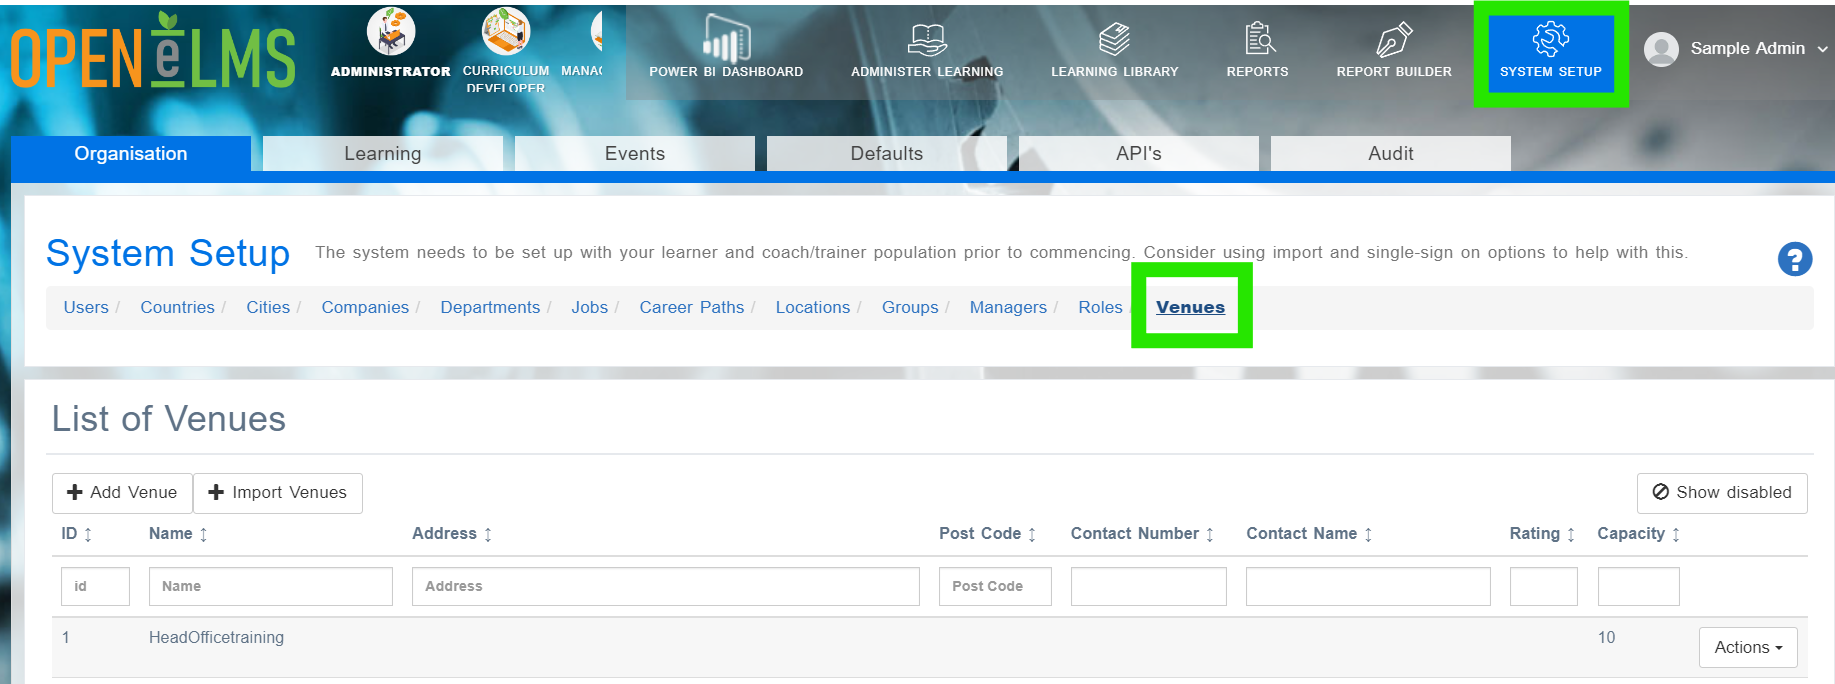This screenshot has height=684, width=1835.
Task: Open the Learning Library icon
Action: (x=1114, y=40)
